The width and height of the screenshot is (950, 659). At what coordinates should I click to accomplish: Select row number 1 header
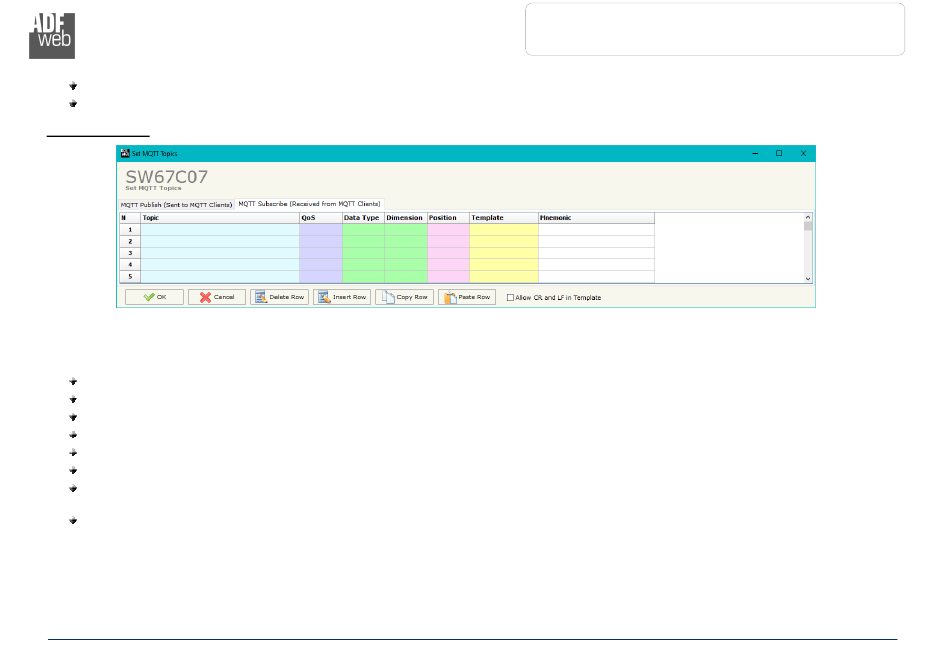(x=130, y=230)
